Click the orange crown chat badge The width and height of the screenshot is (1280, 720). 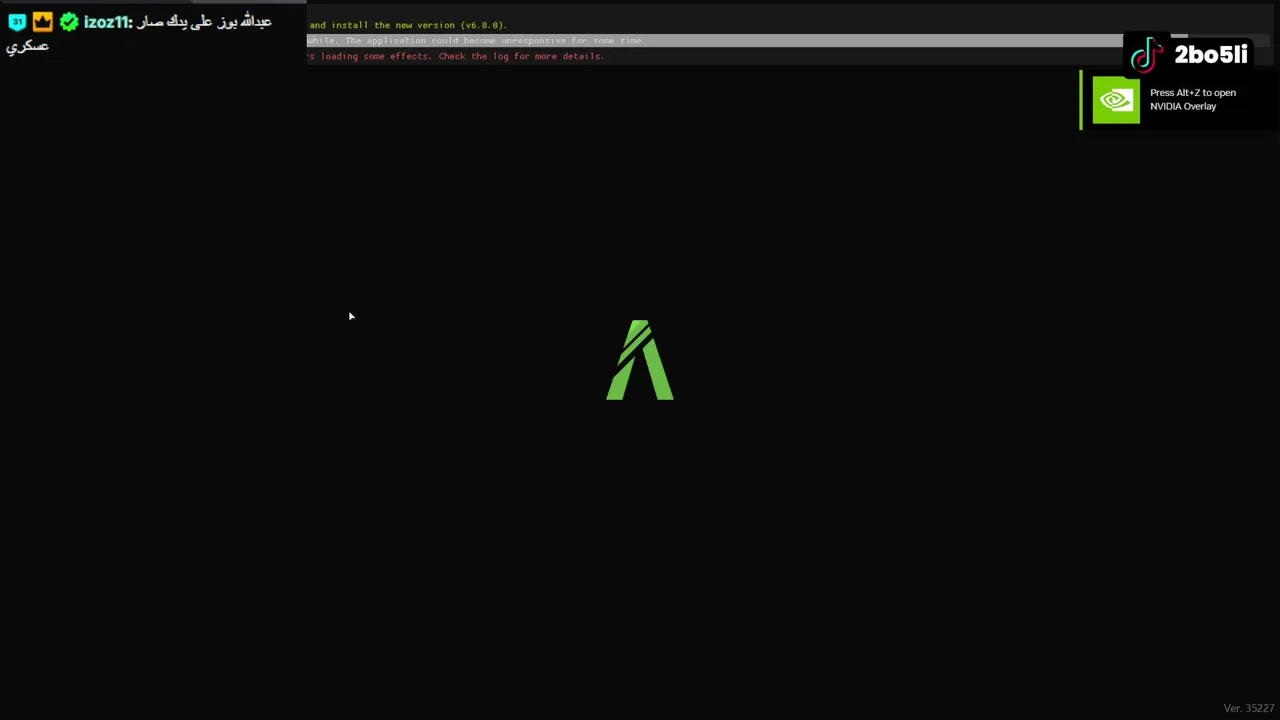[42, 21]
